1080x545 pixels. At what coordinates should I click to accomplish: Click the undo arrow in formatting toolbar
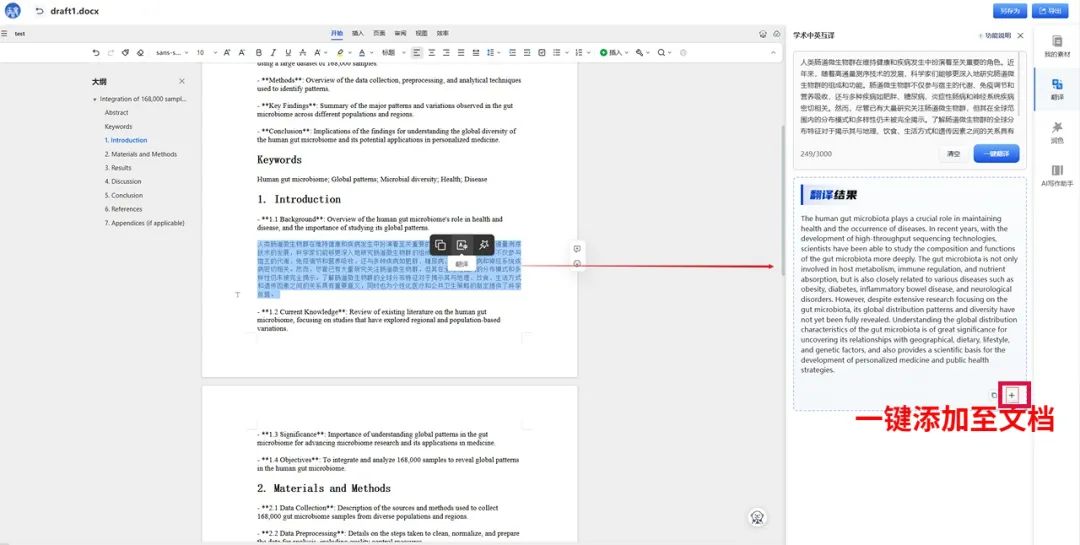tap(96, 52)
